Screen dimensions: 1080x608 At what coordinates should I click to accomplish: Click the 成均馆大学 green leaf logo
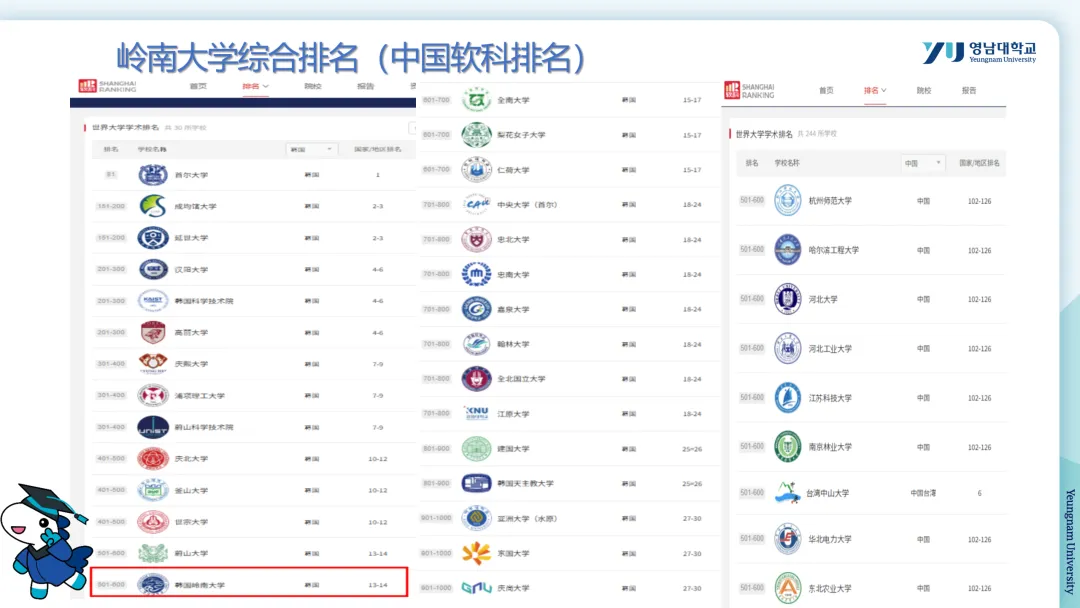pos(153,206)
